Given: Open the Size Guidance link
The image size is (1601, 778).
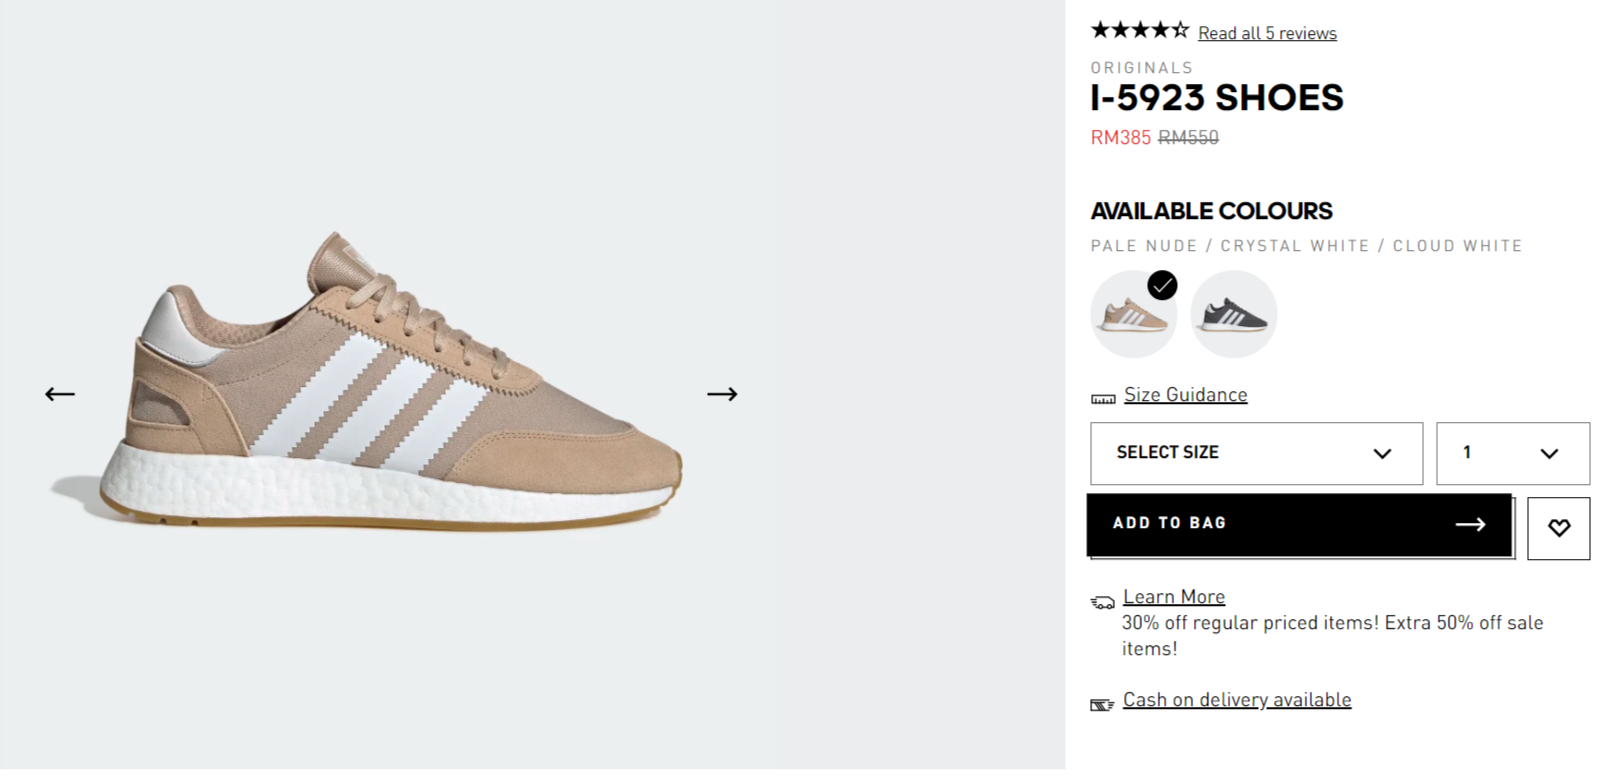Looking at the screenshot, I should pyautogui.click(x=1185, y=394).
